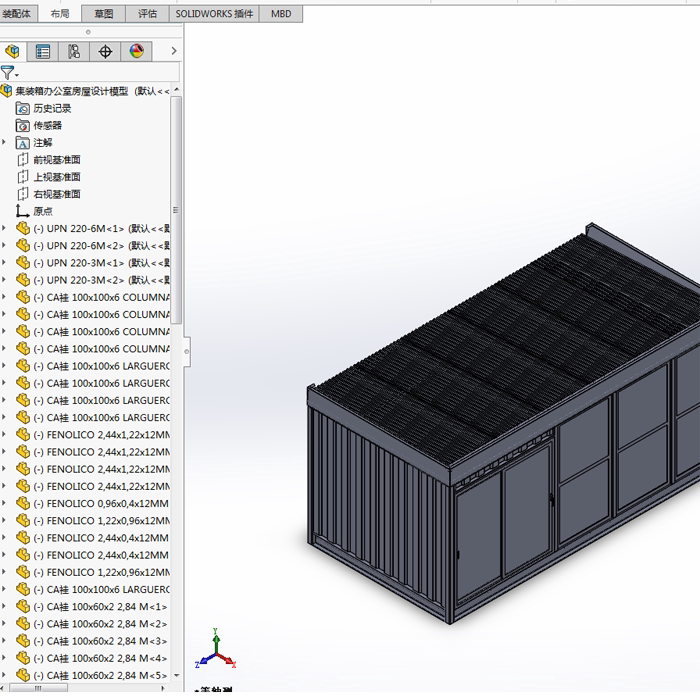Select the (-) FENOLICO 0,96x0,4x12MM label

point(101,504)
